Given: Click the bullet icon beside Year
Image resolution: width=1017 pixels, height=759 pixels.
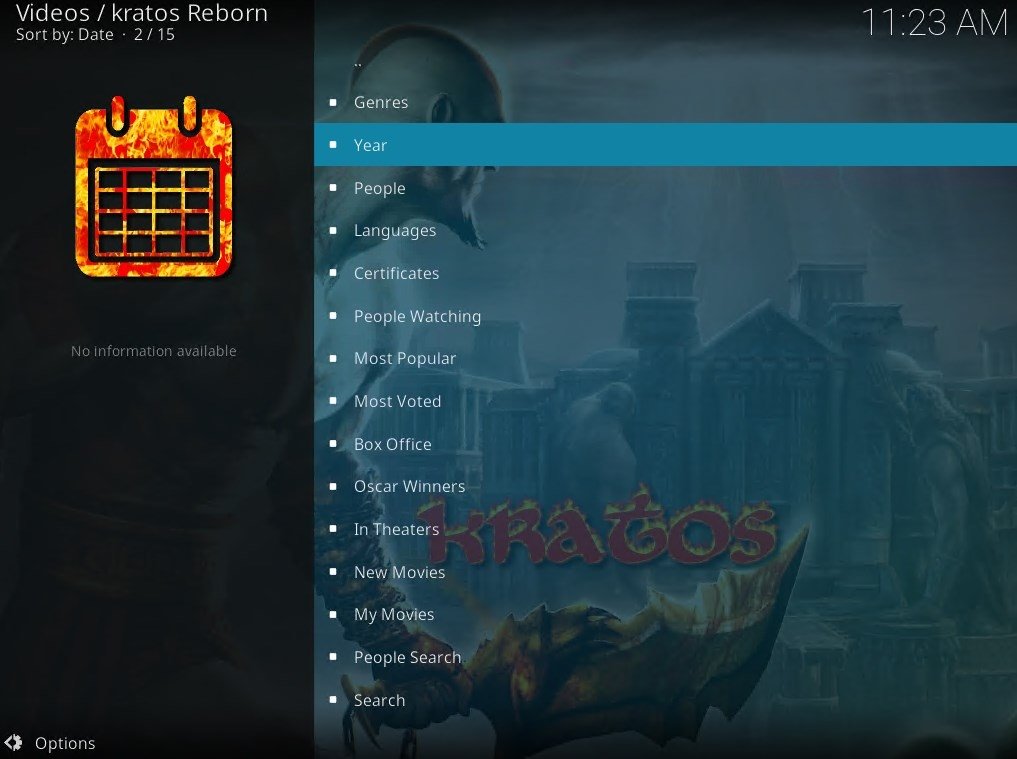Looking at the screenshot, I should pos(333,145).
